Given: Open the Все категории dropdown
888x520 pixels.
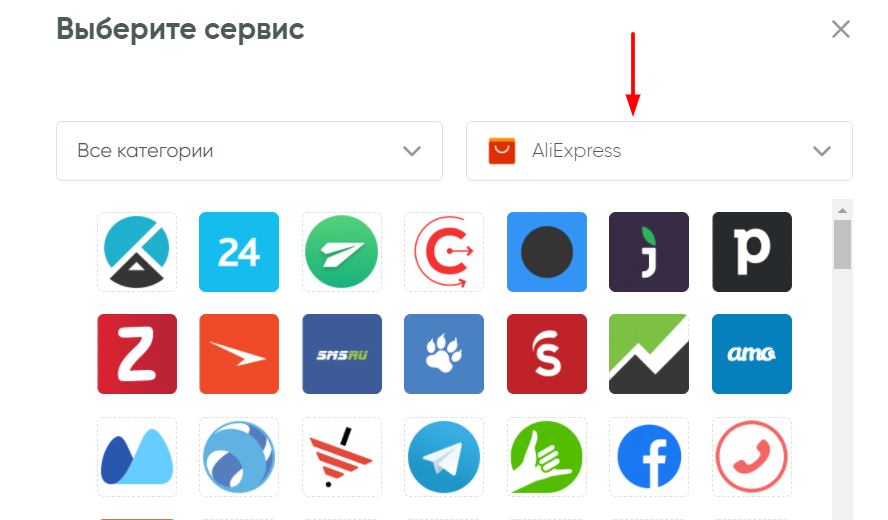Looking at the screenshot, I should point(249,151).
